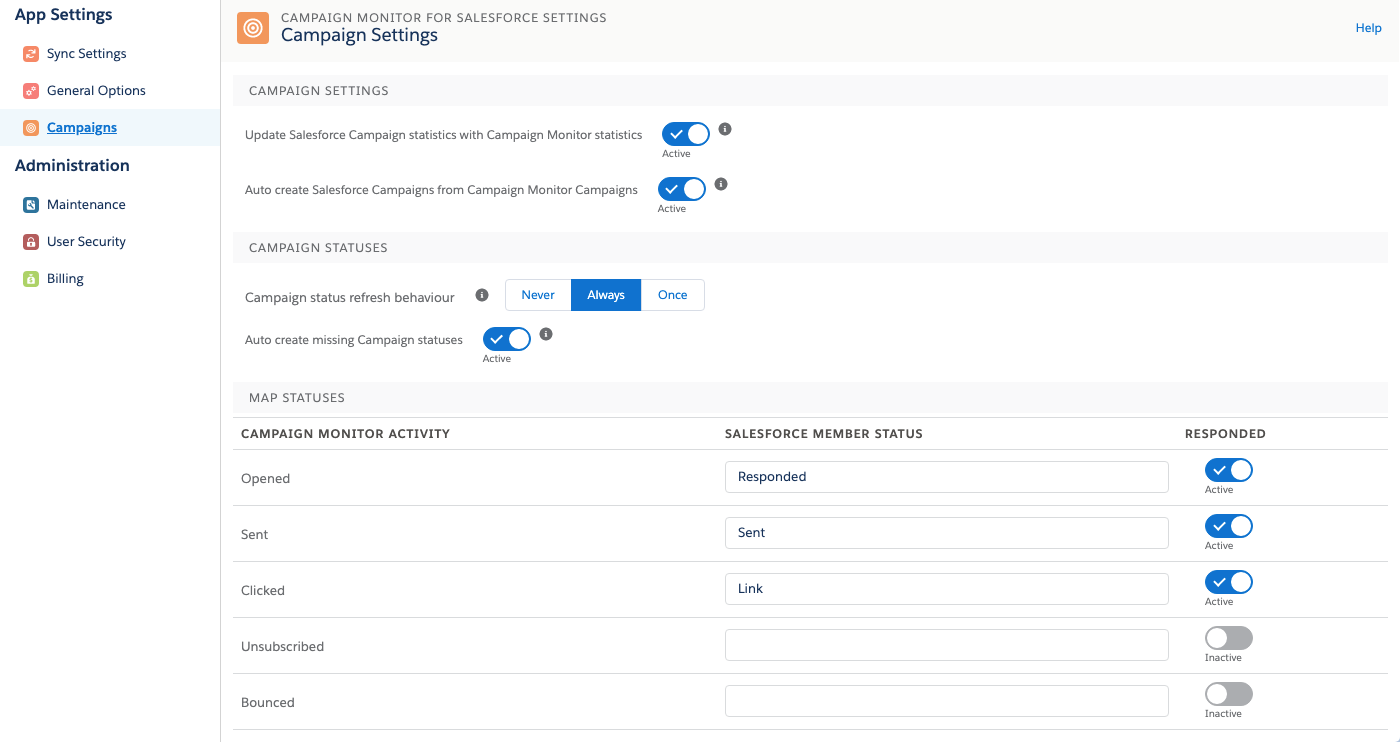
Task: Select Once refresh behaviour
Action: pos(673,295)
